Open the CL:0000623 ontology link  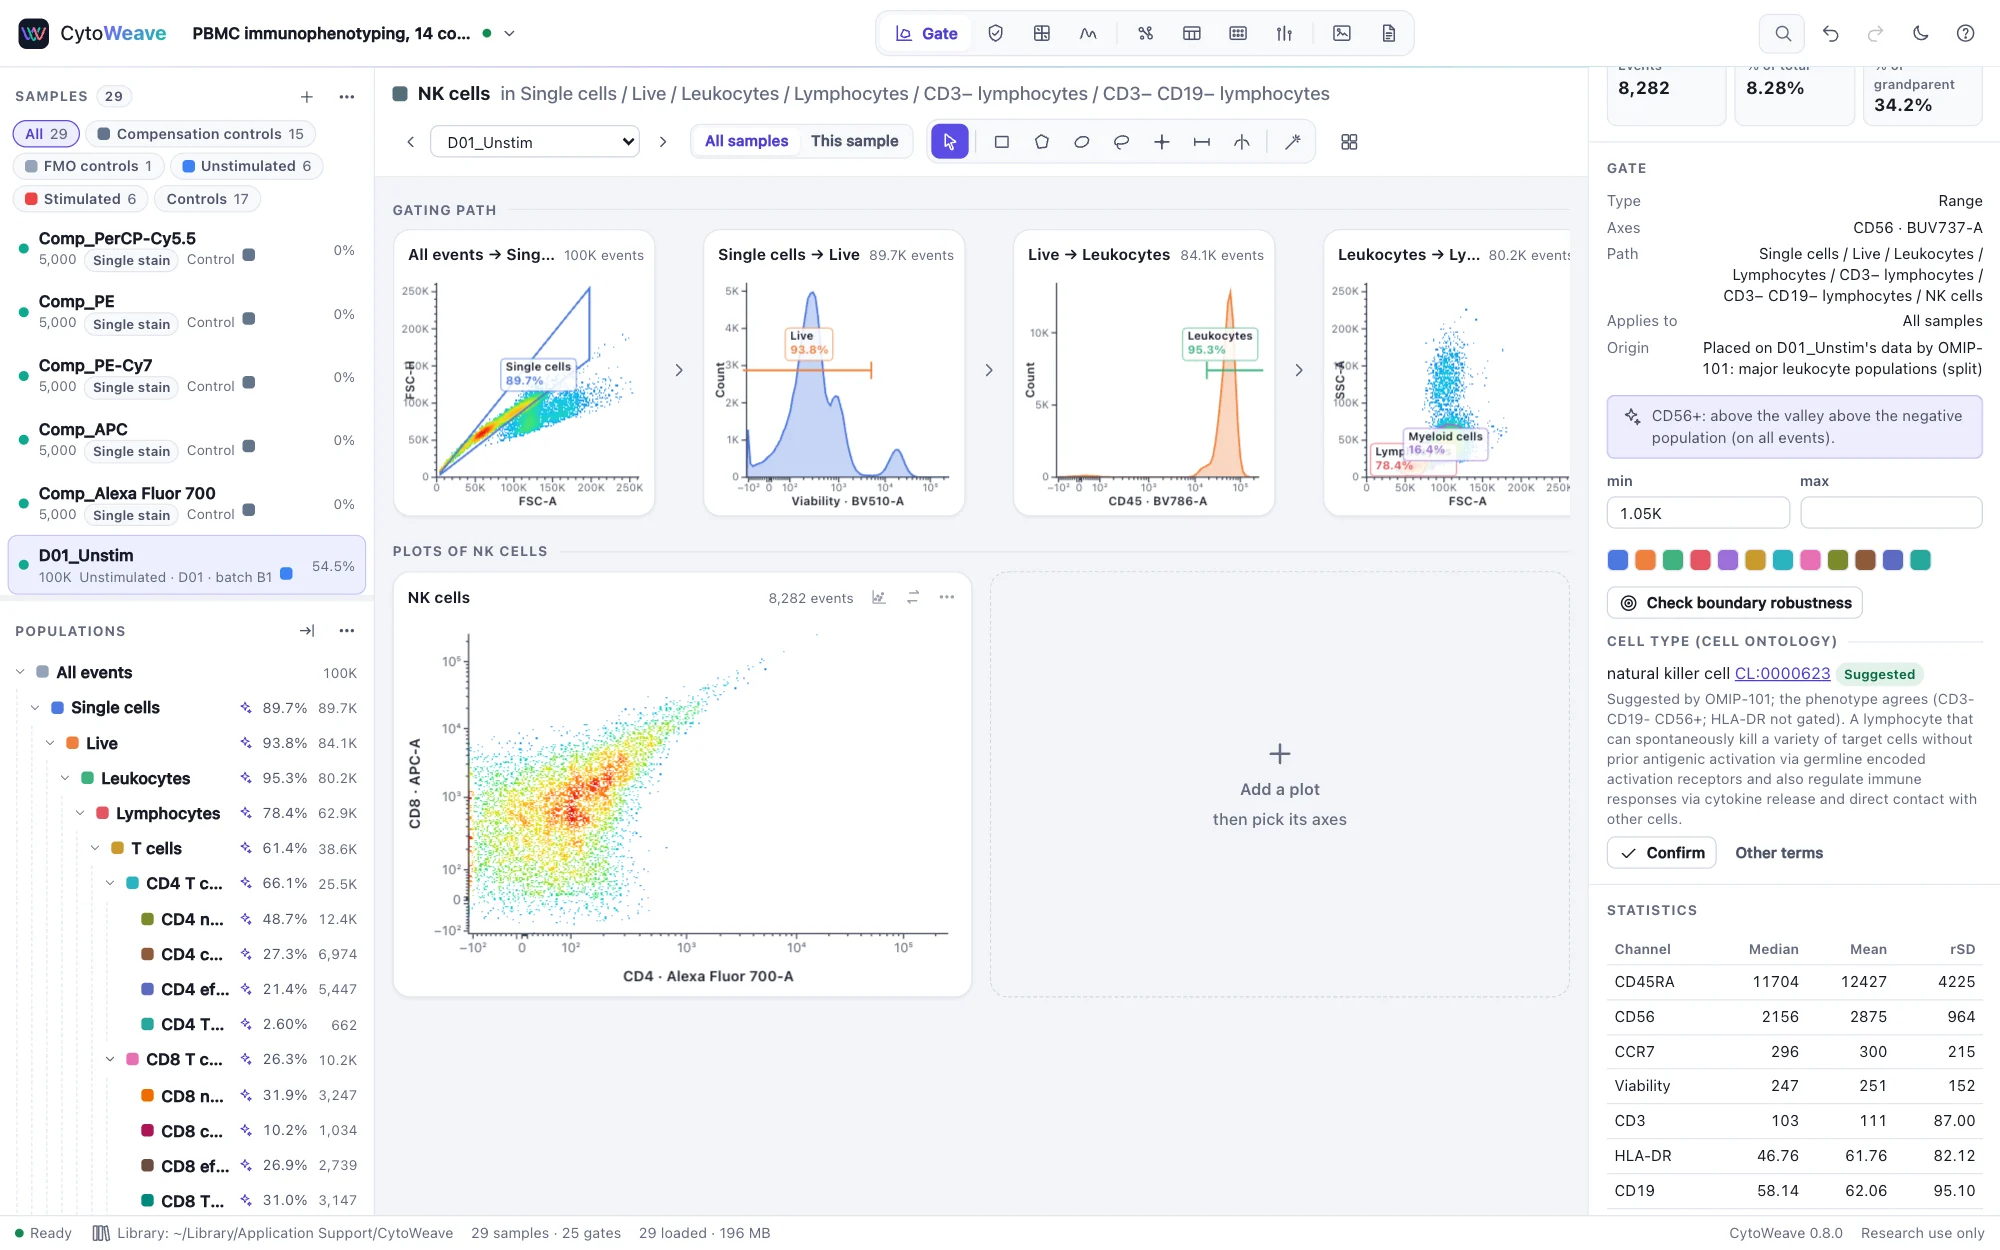pyautogui.click(x=1782, y=674)
